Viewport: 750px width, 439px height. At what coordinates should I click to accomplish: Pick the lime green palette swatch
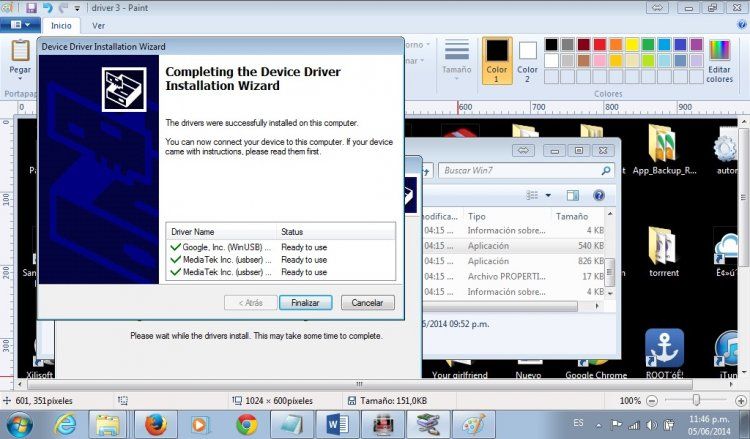(648, 60)
